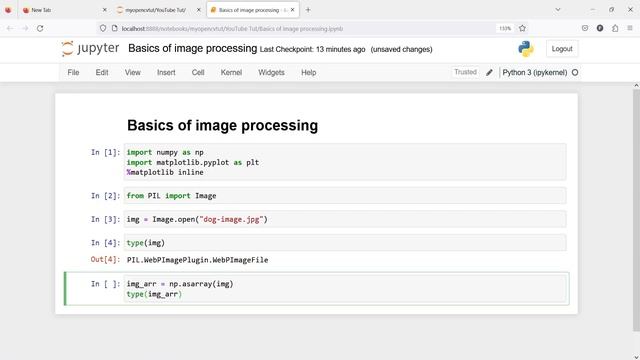Click the Python logo icon

[x=526, y=49]
